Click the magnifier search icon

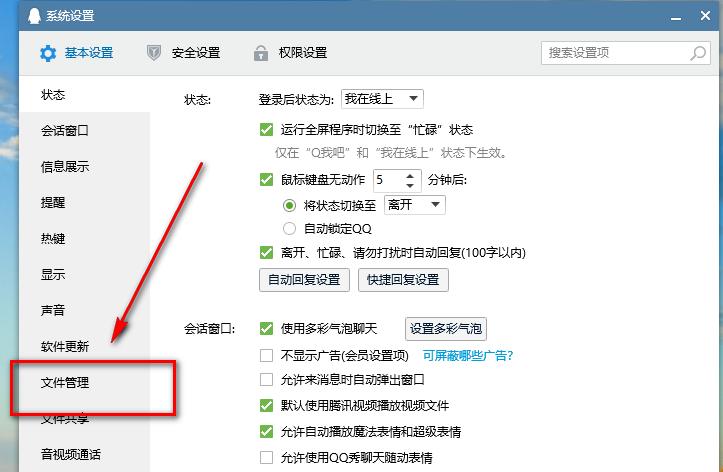[698, 53]
